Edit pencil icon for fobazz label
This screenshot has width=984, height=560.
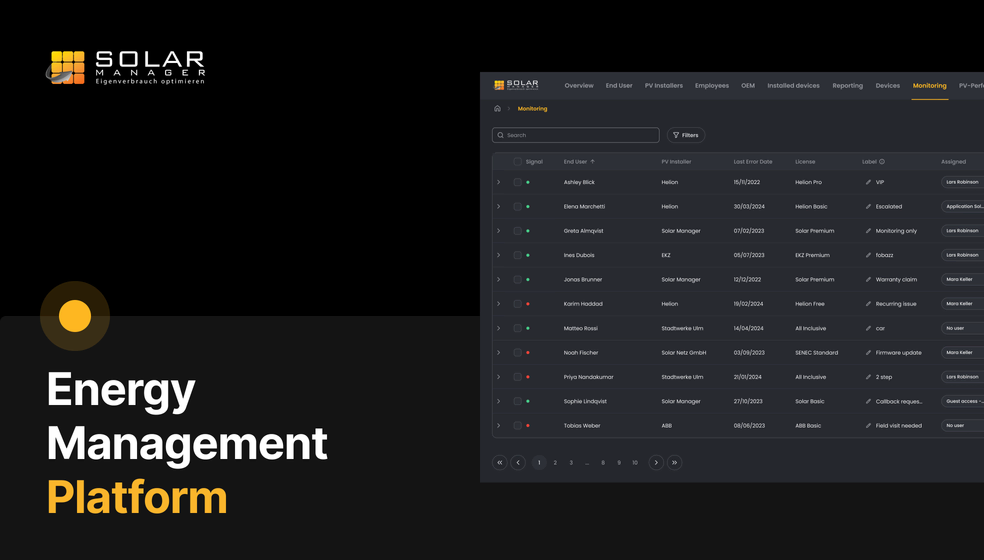(x=869, y=255)
